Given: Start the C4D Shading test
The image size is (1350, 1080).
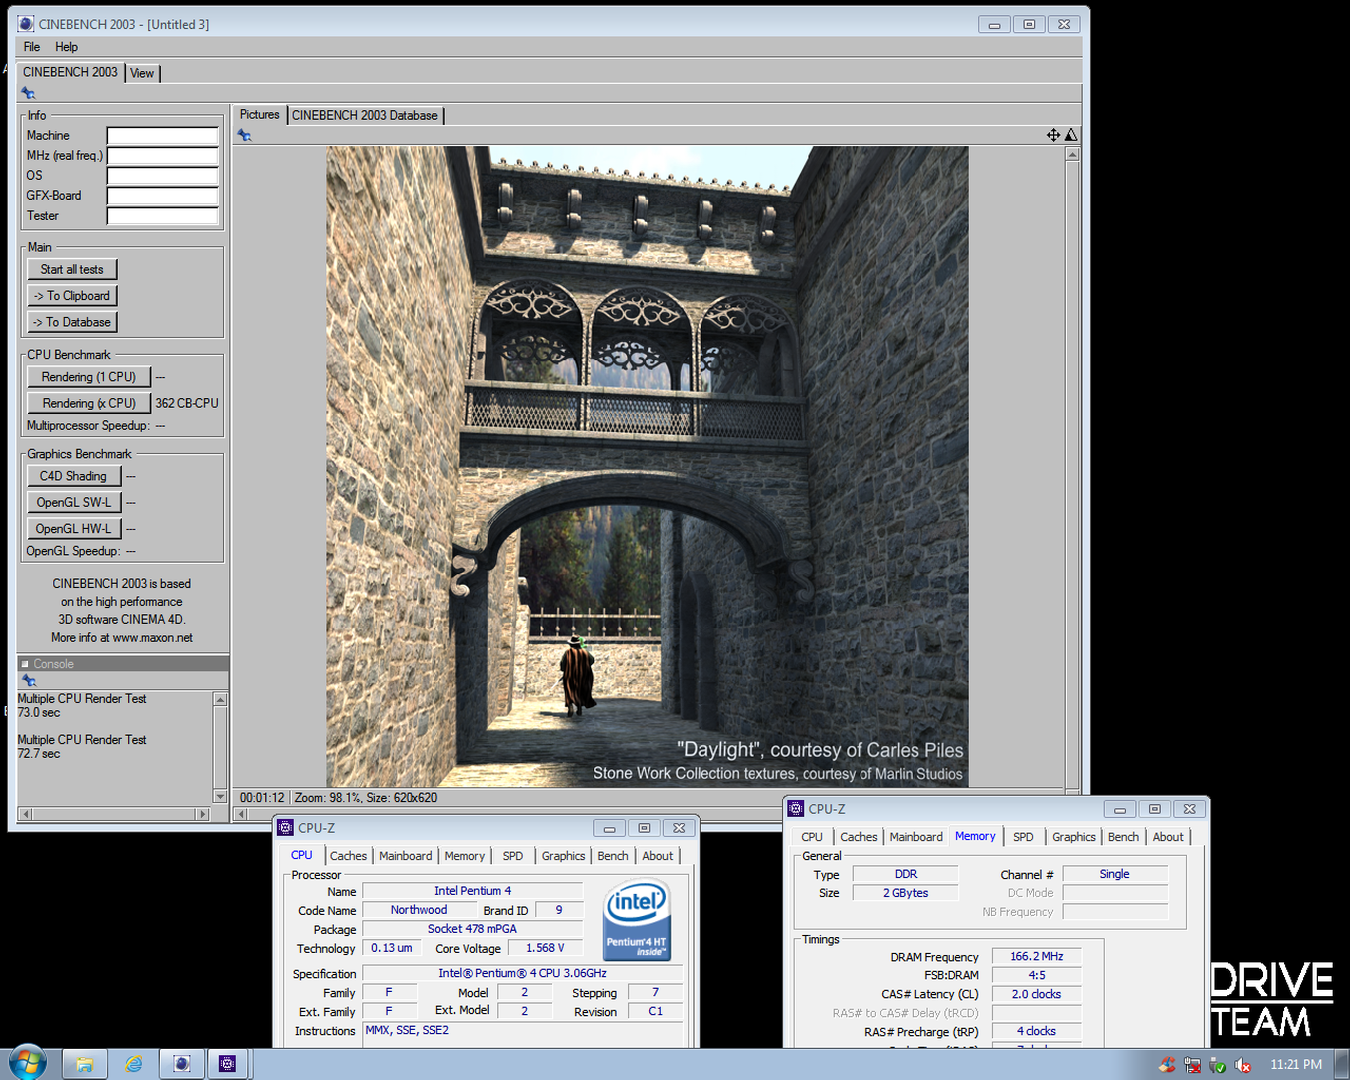Looking at the screenshot, I should tap(74, 476).
